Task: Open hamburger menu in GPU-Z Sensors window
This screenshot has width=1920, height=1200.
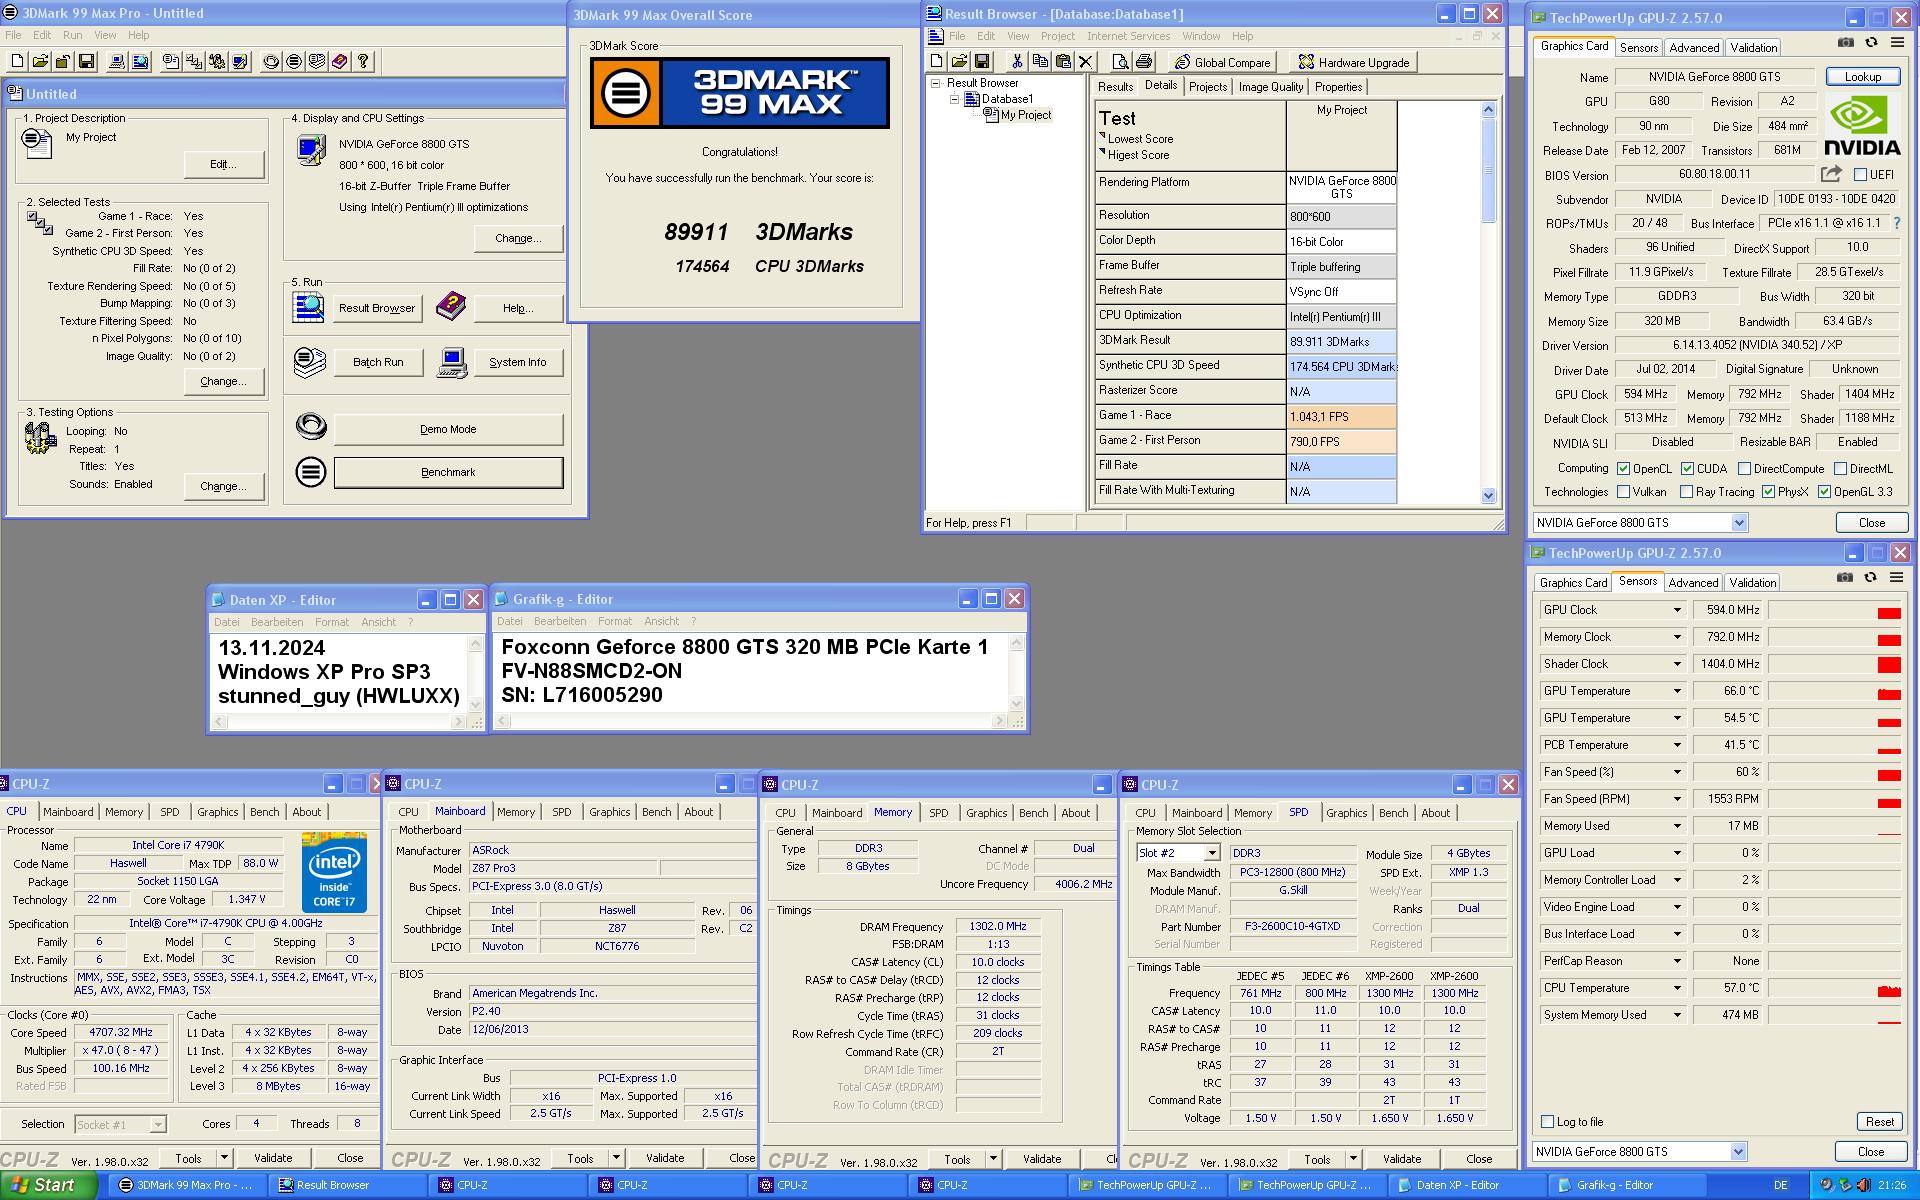Action: point(1896,577)
